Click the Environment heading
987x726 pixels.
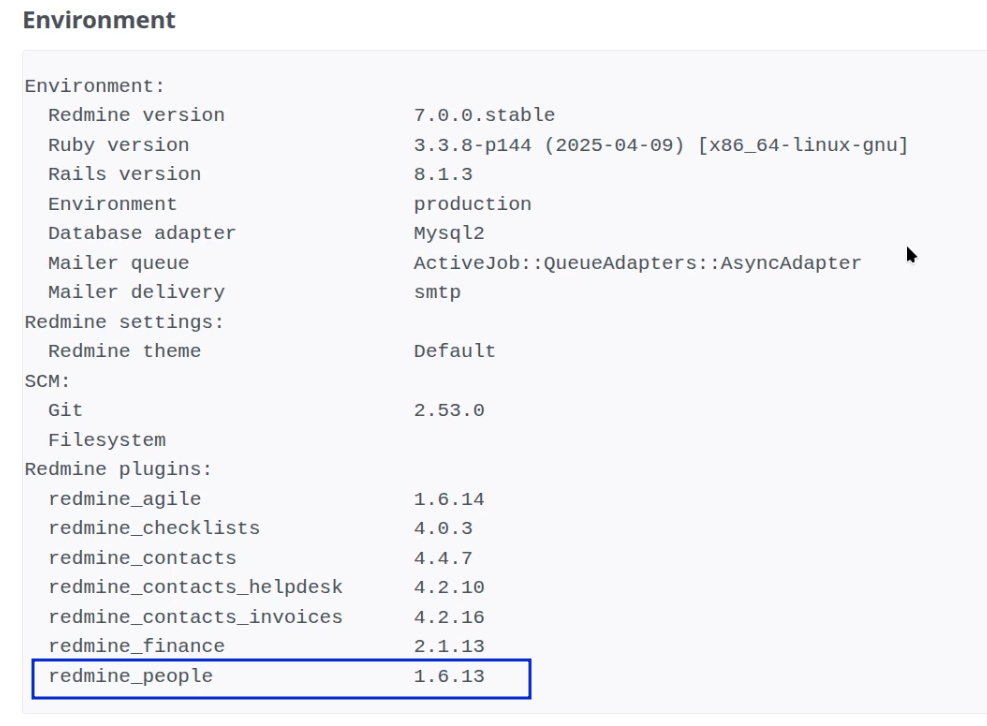(99, 20)
